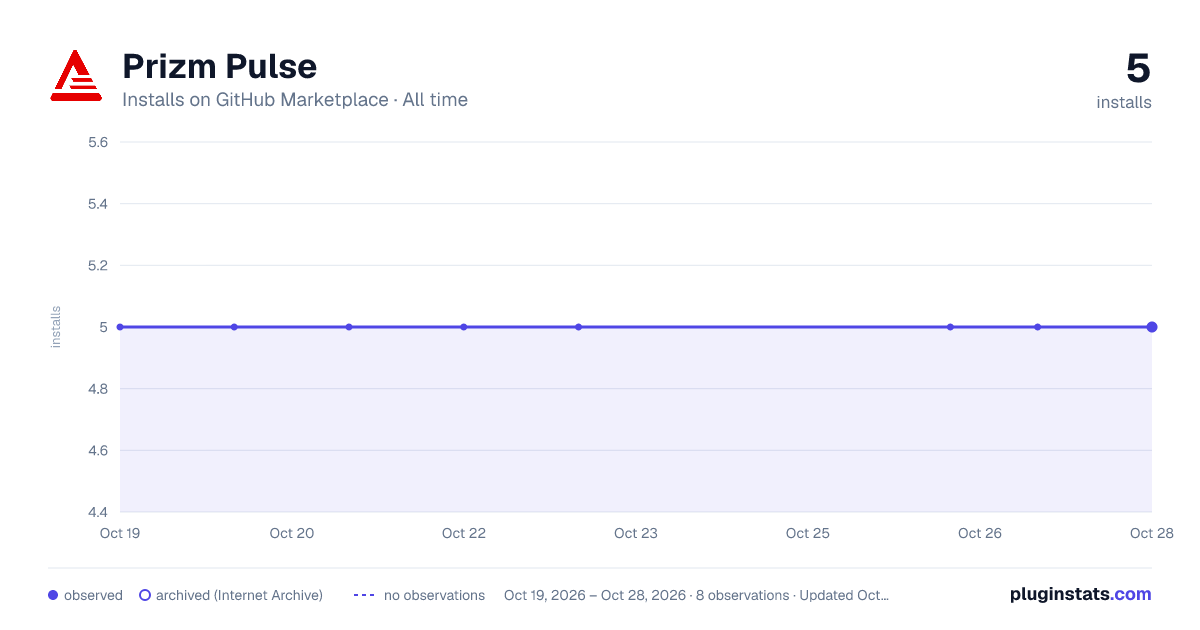The width and height of the screenshot is (1200, 630).
Task: Click the Prizm Pulse title
Action: pyautogui.click(x=219, y=66)
